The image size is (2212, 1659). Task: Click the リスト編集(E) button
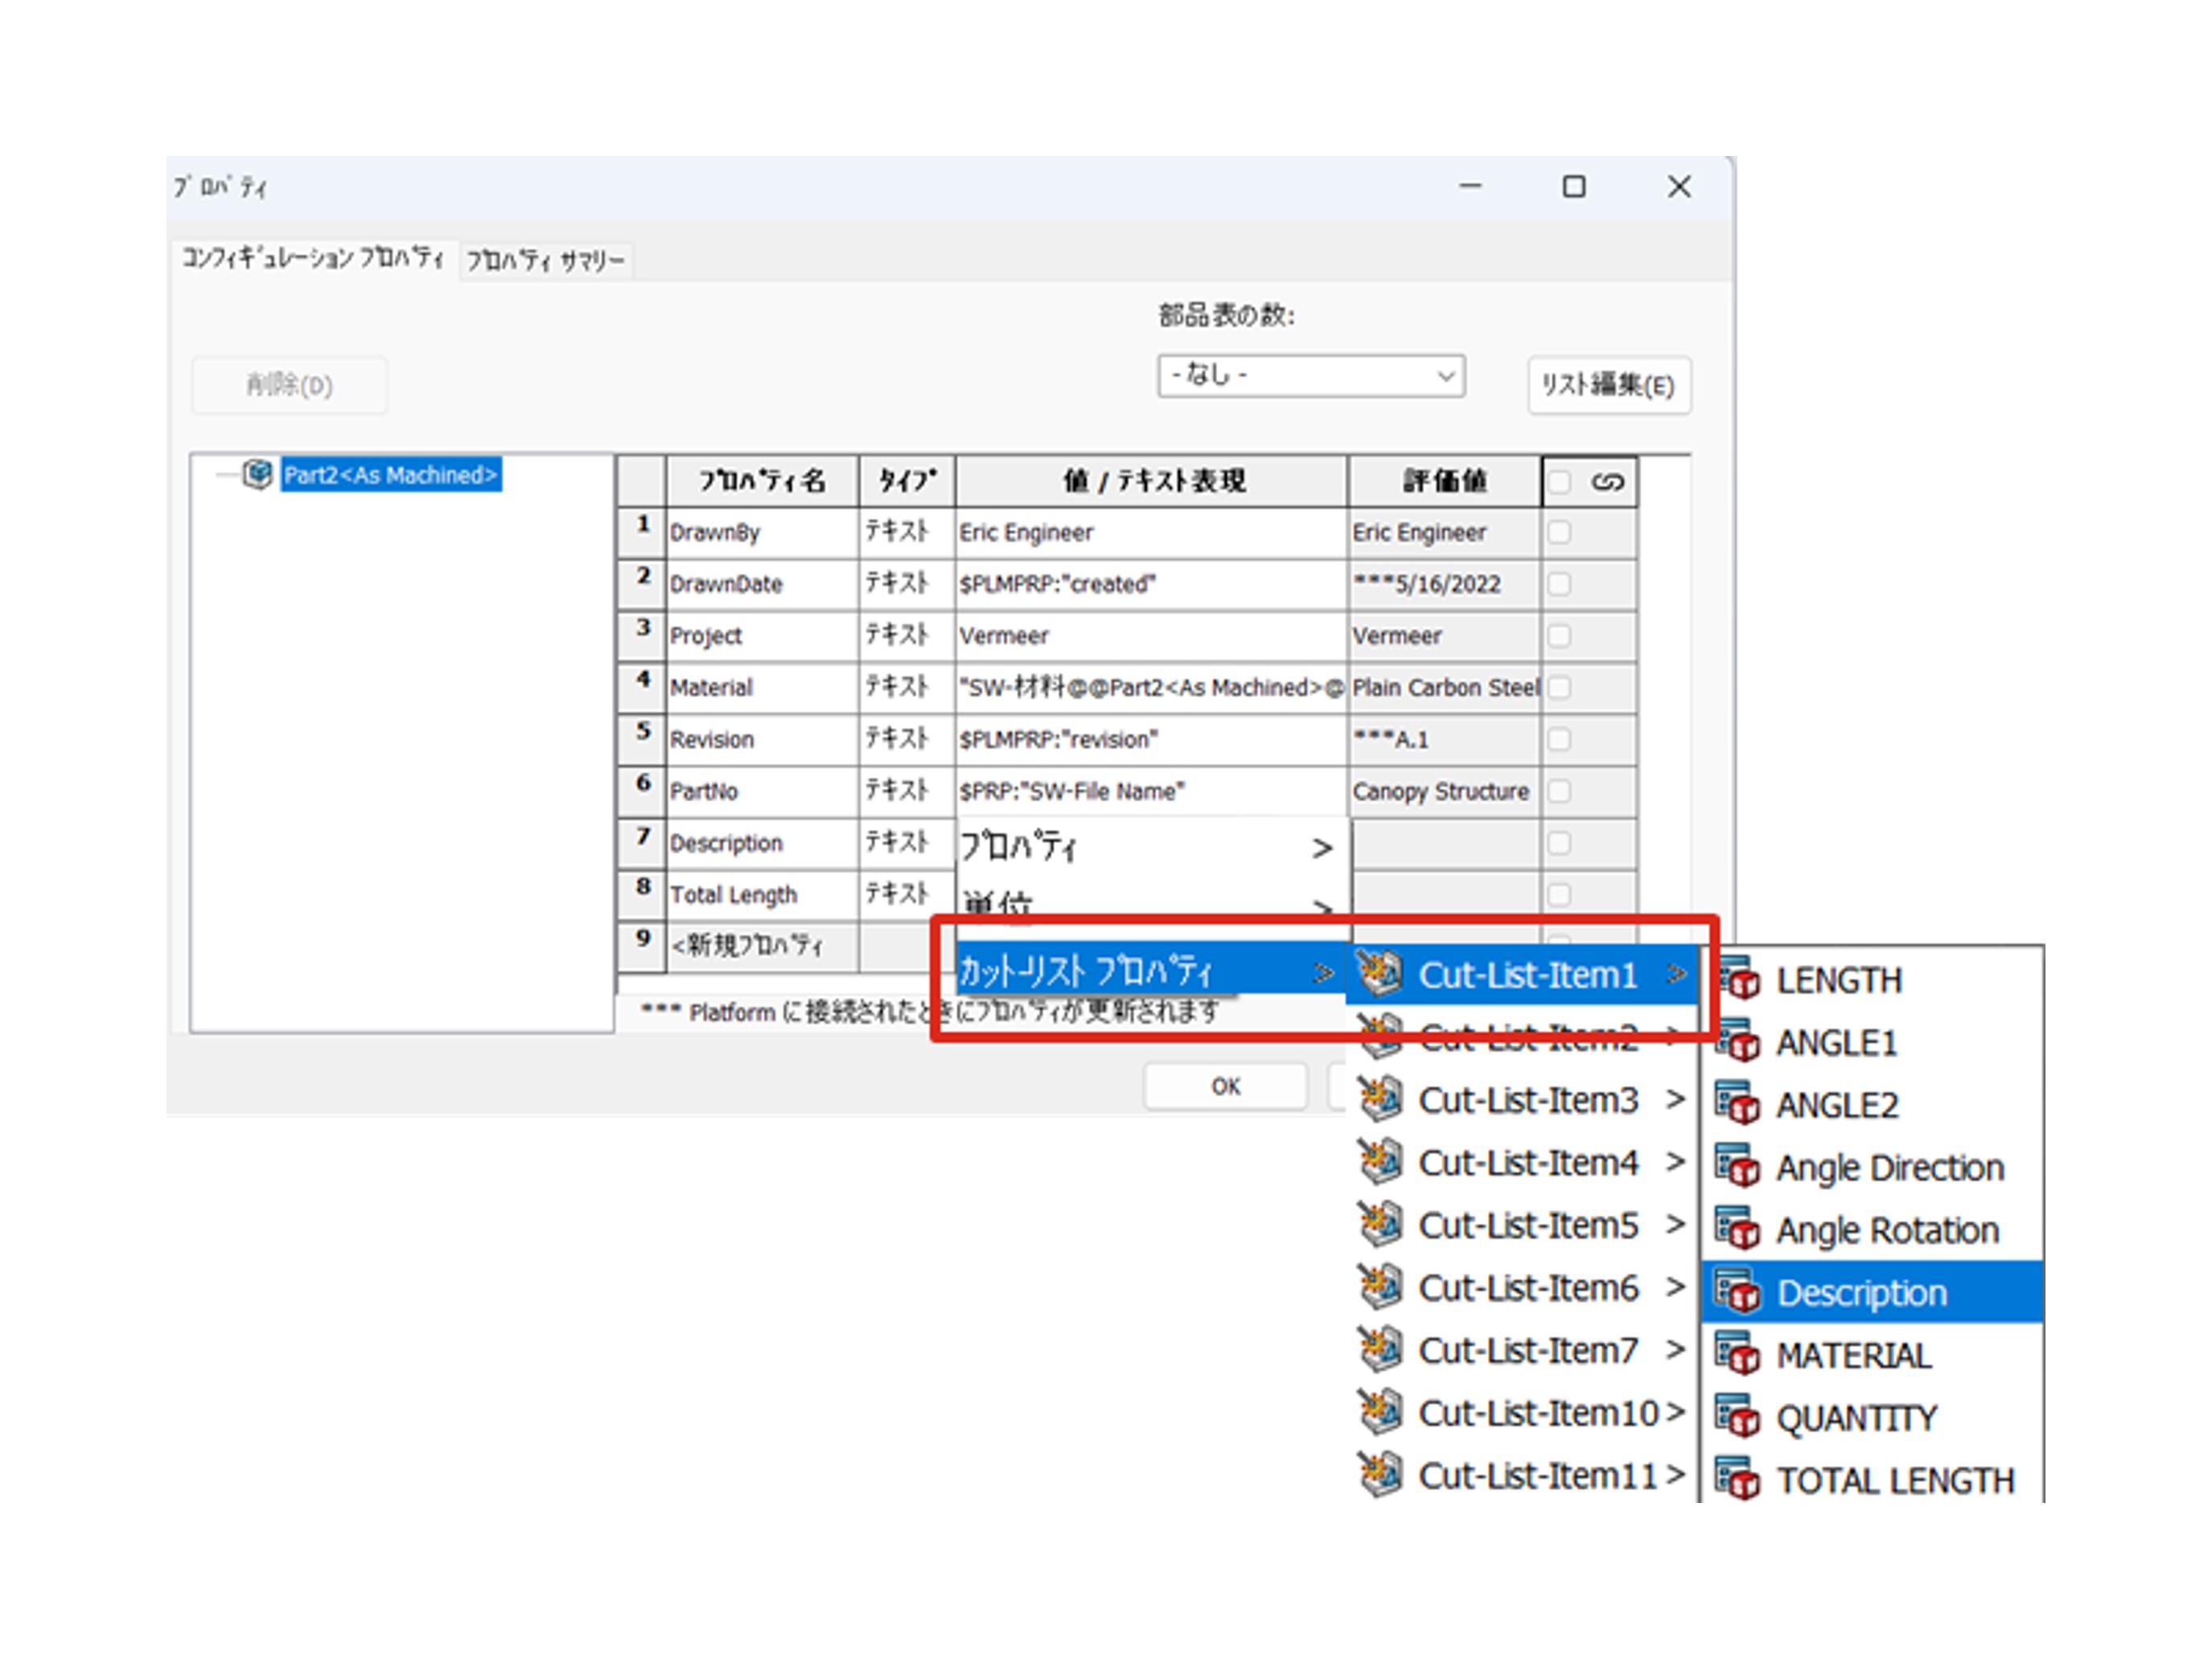[1607, 385]
